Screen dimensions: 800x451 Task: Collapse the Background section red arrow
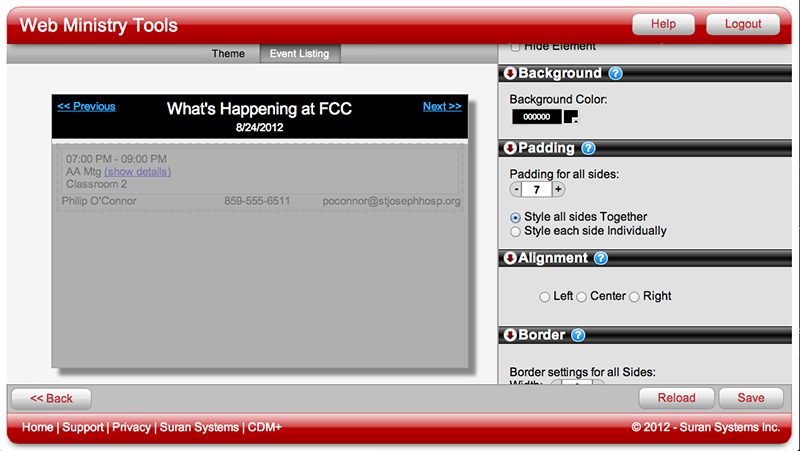pyautogui.click(x=510, y=73)
